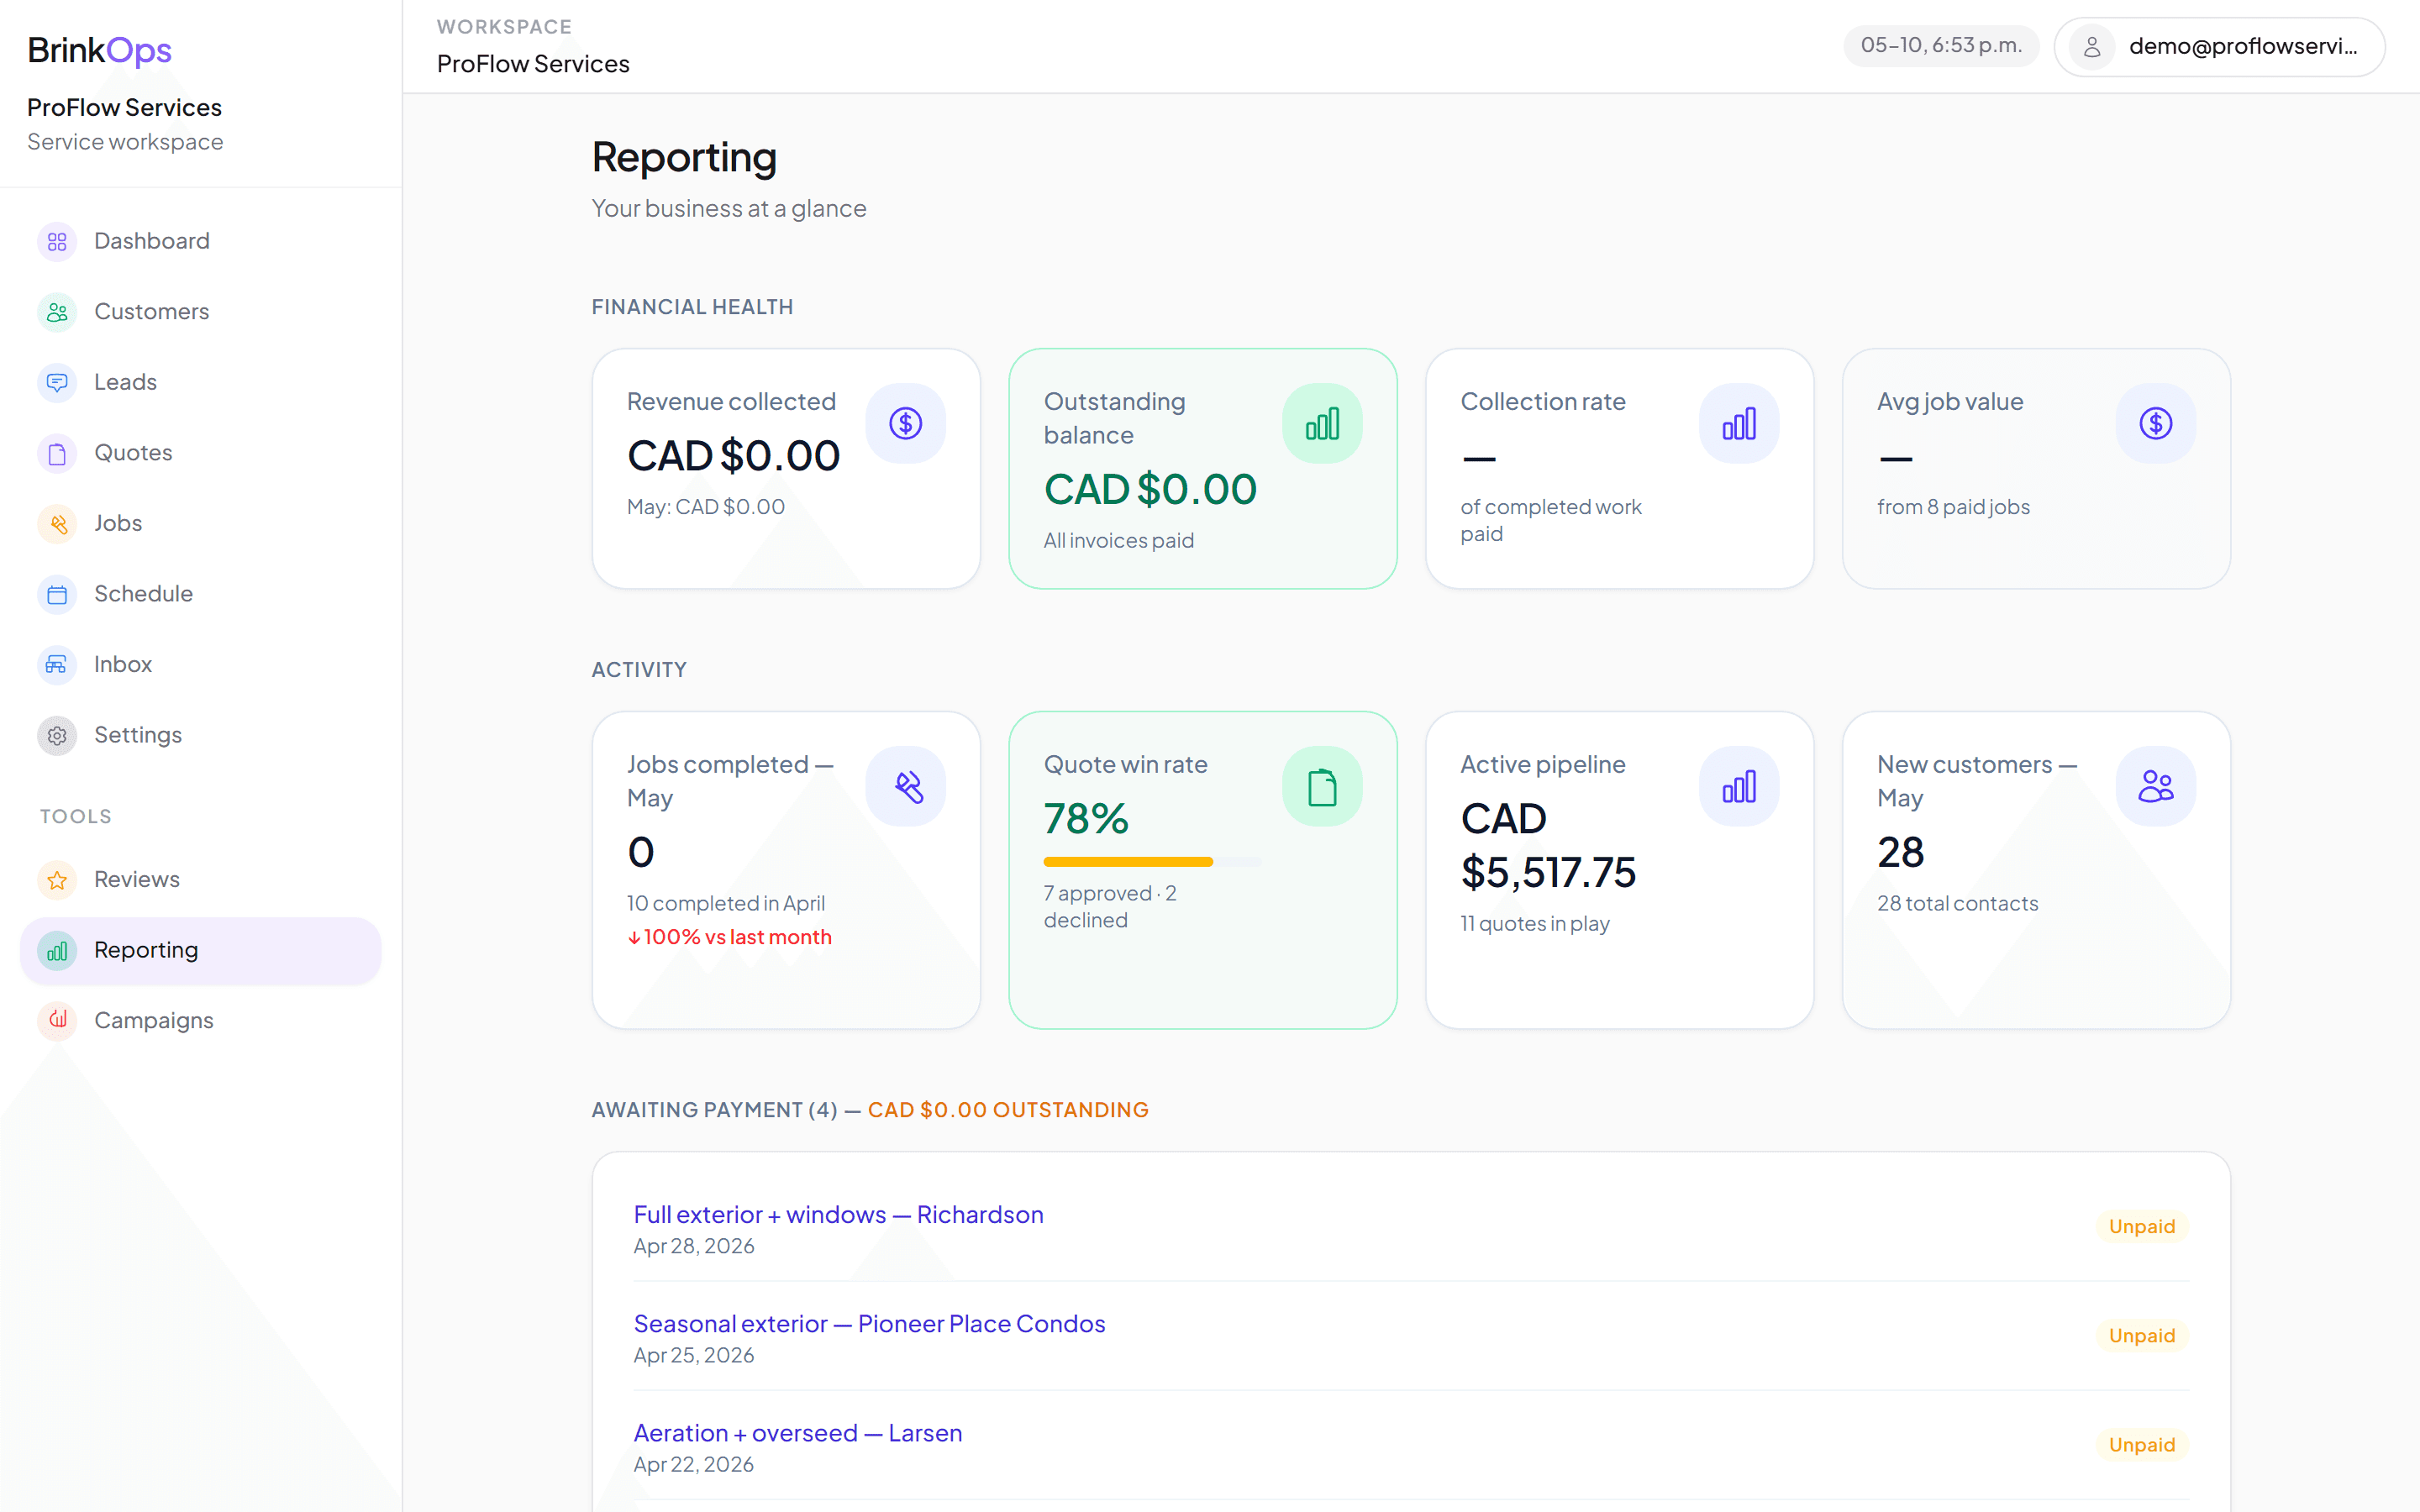Click the 05-10, 6:53 p.m. timestamp pill
Viewport: 2420px width, 1512px height.
(x=1940, y=46)
